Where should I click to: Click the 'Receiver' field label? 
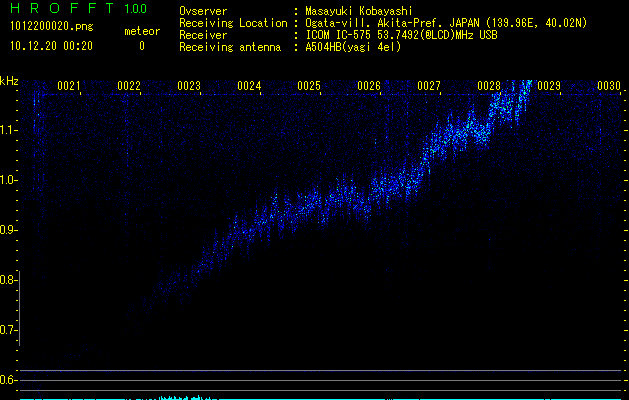203,35
